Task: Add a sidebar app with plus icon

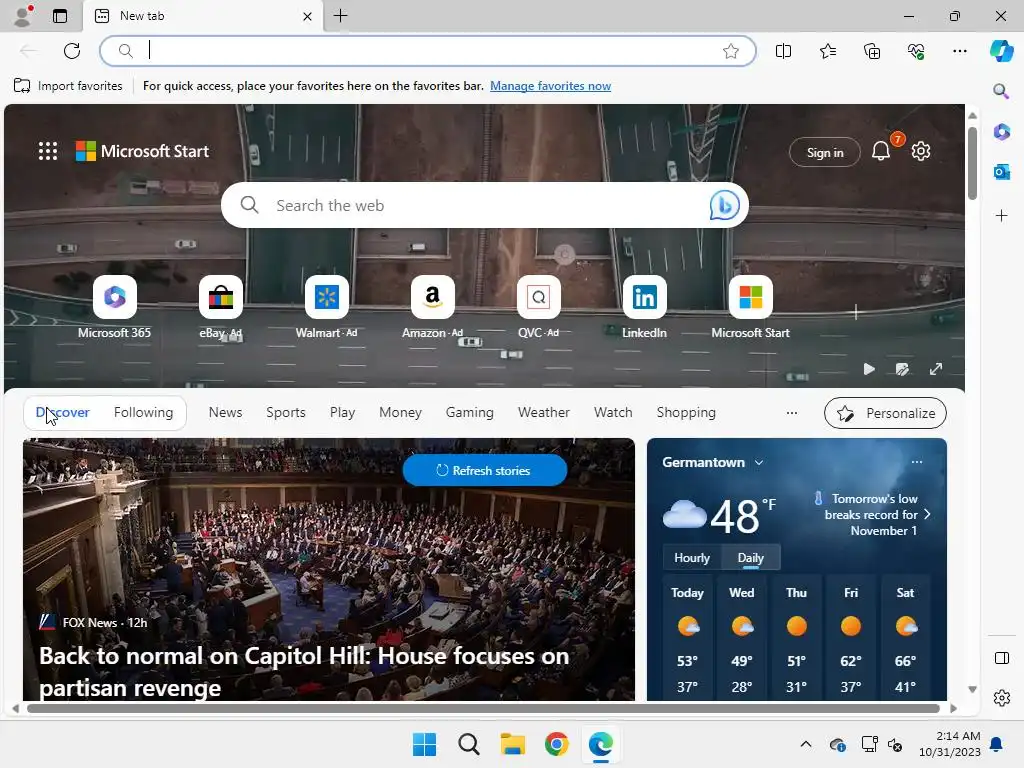Action: 1001,216
